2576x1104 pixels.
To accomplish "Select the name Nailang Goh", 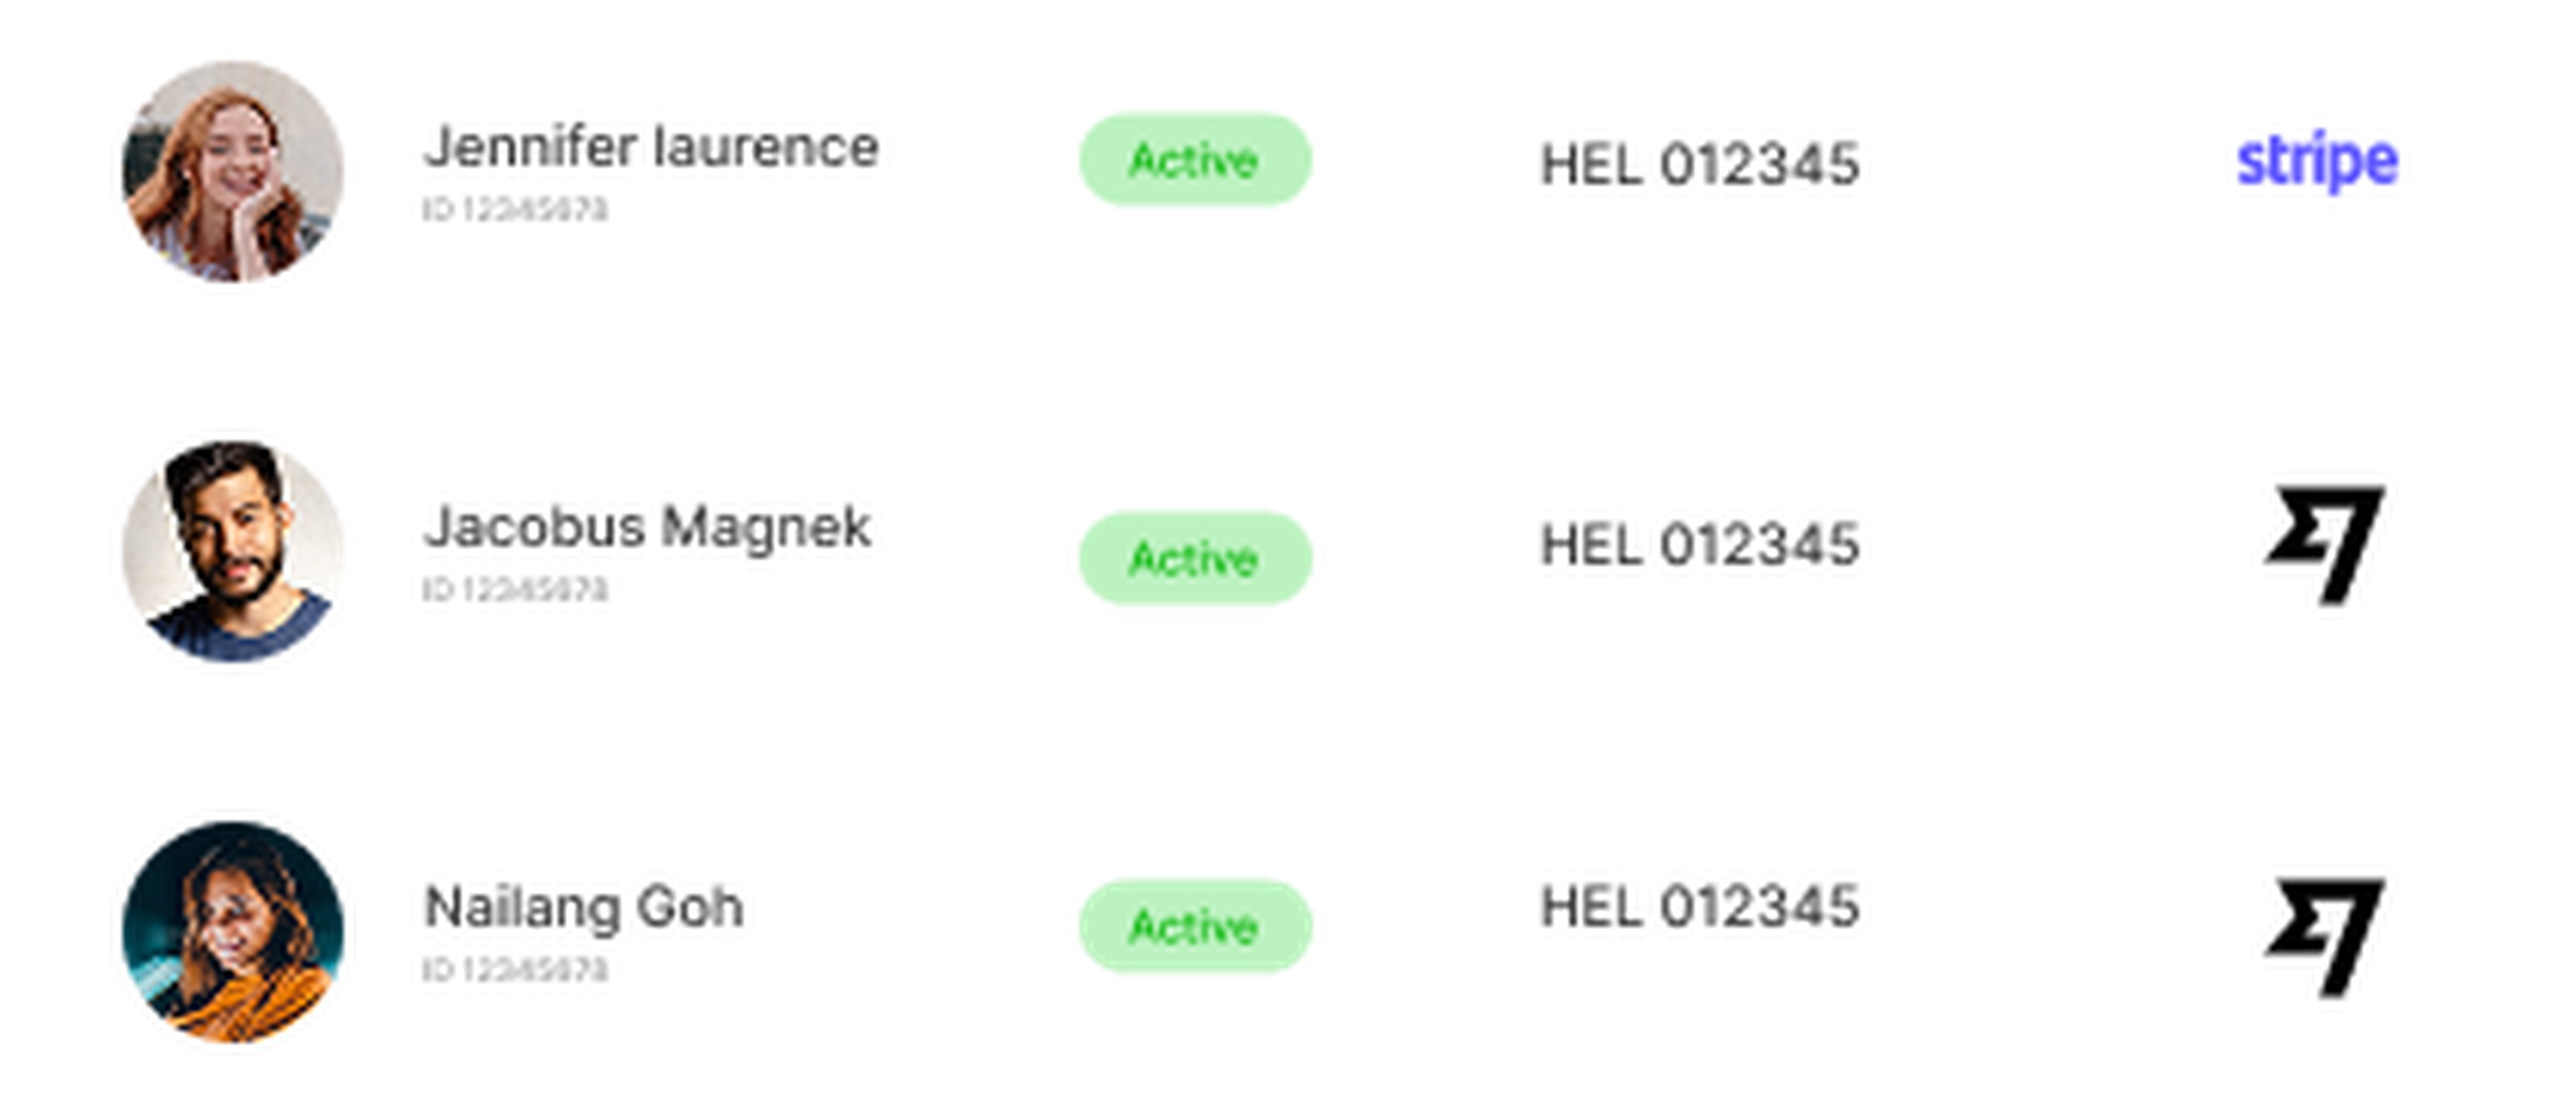I will (x=583, y=907).
